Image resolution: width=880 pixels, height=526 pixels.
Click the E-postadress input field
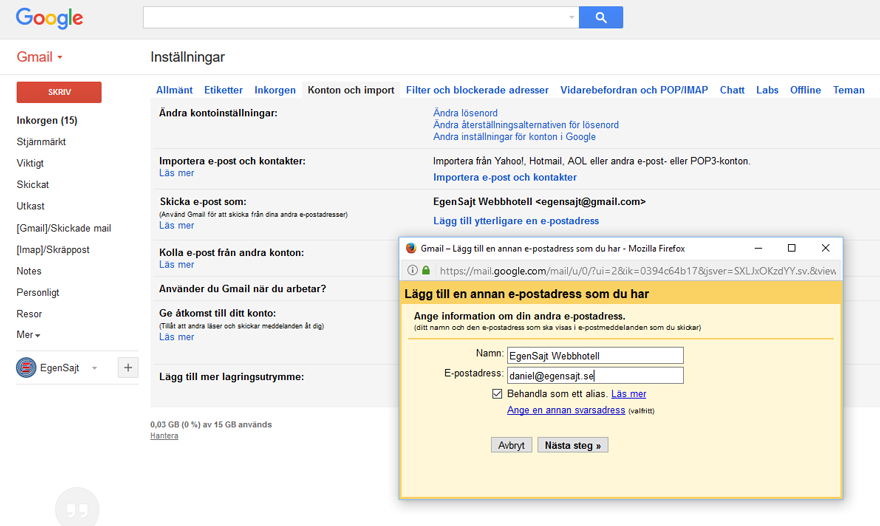[x=595, y=376]
